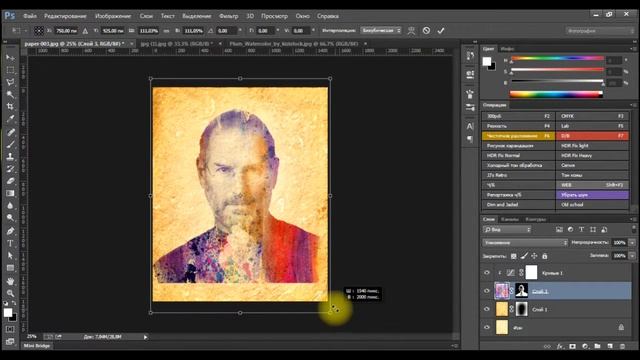Viewport: 640px width, 360px height.
Task: Select the Rectangle shape tool
Action: [x=11, y=268]
